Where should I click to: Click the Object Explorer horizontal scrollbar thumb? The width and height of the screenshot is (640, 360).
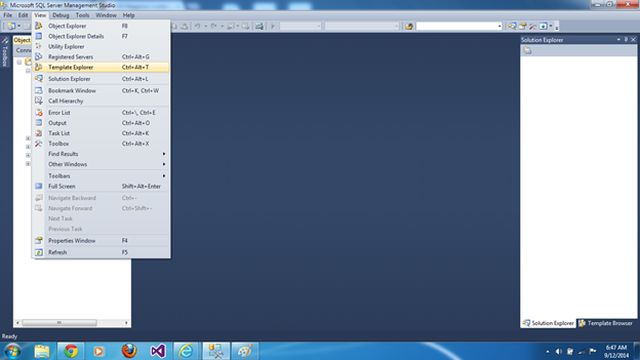pos(59,323)
